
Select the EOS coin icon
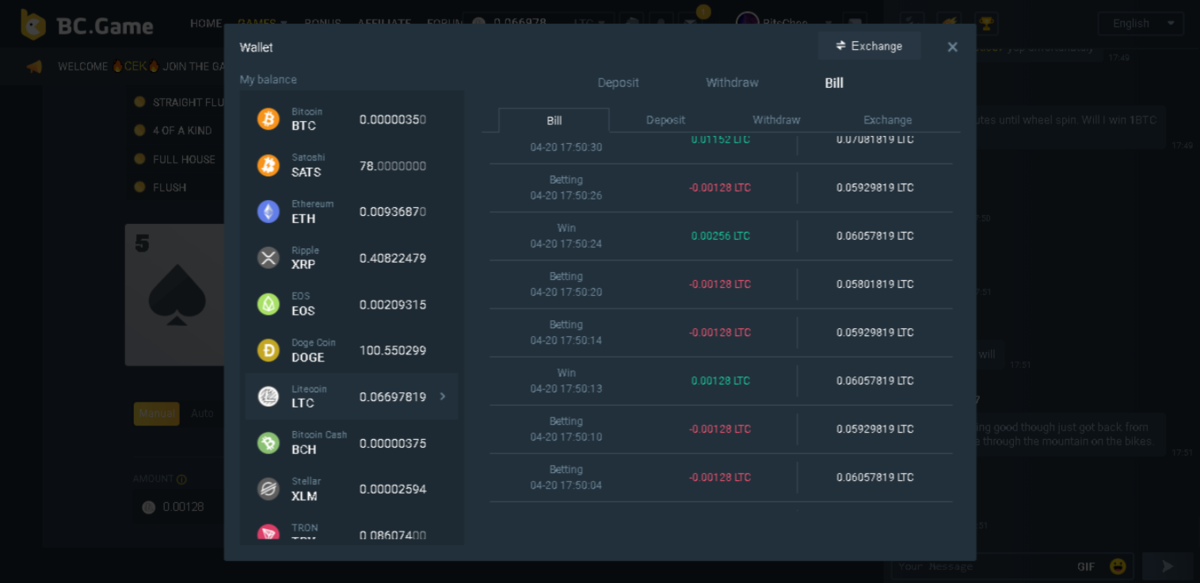[268, 304]
